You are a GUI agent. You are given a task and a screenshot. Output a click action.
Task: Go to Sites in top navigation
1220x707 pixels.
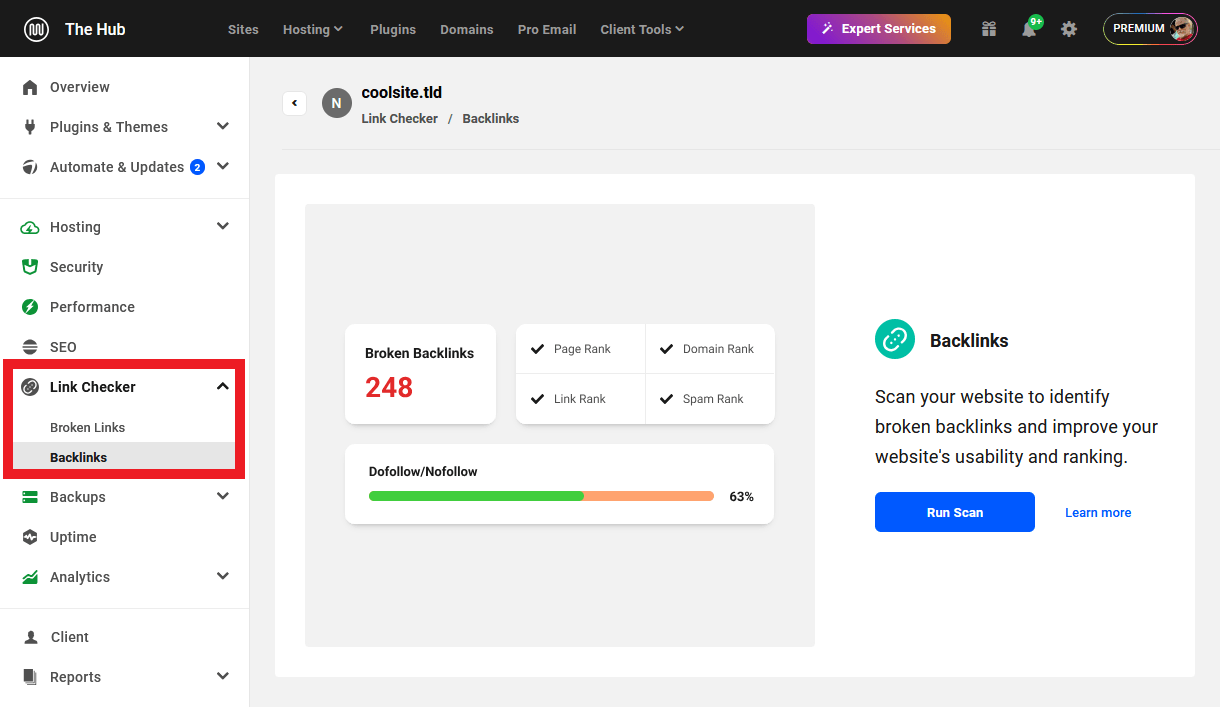[243, 29]
